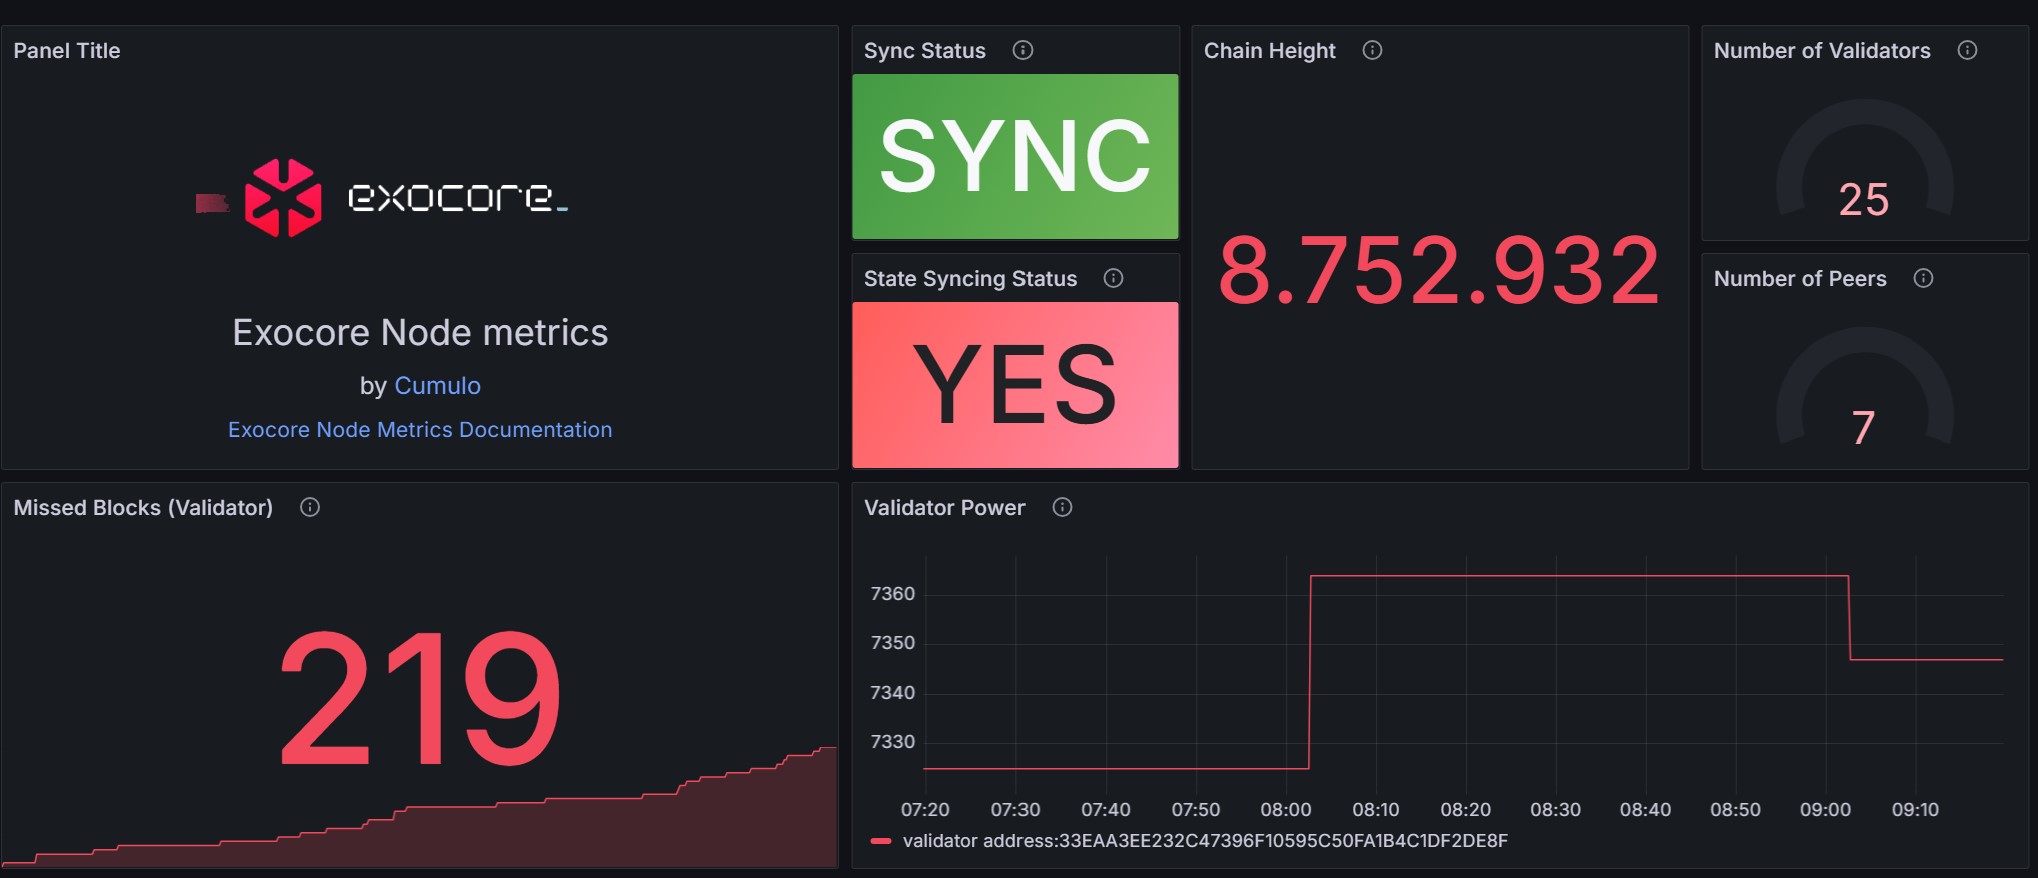Click the Chain Height info icon
The width and height of the screenshot is (2038, 878).
(1372, 50)
